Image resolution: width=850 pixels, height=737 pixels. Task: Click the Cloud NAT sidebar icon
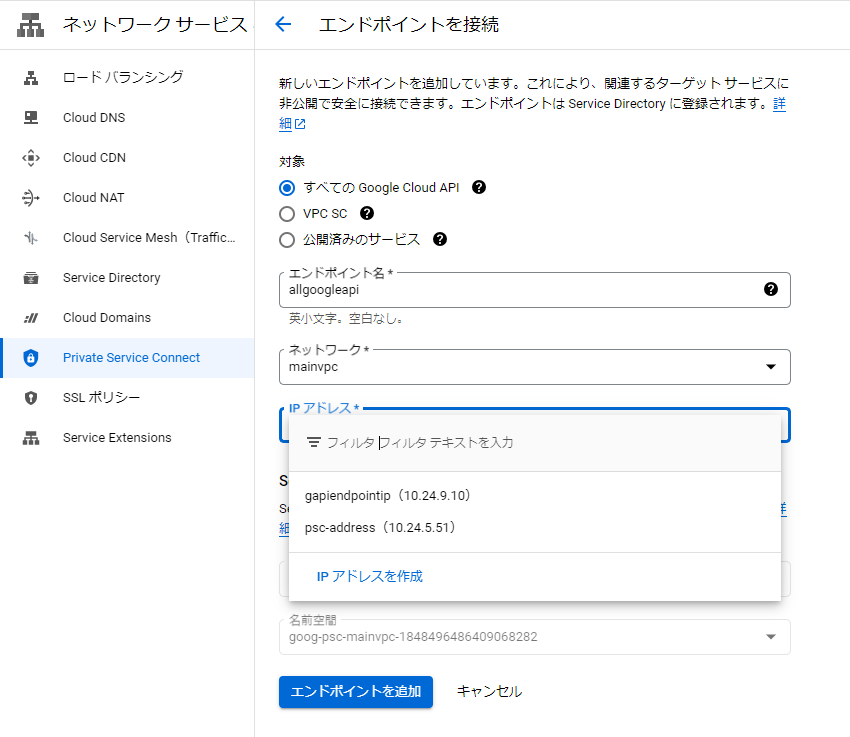pos(31,198)
